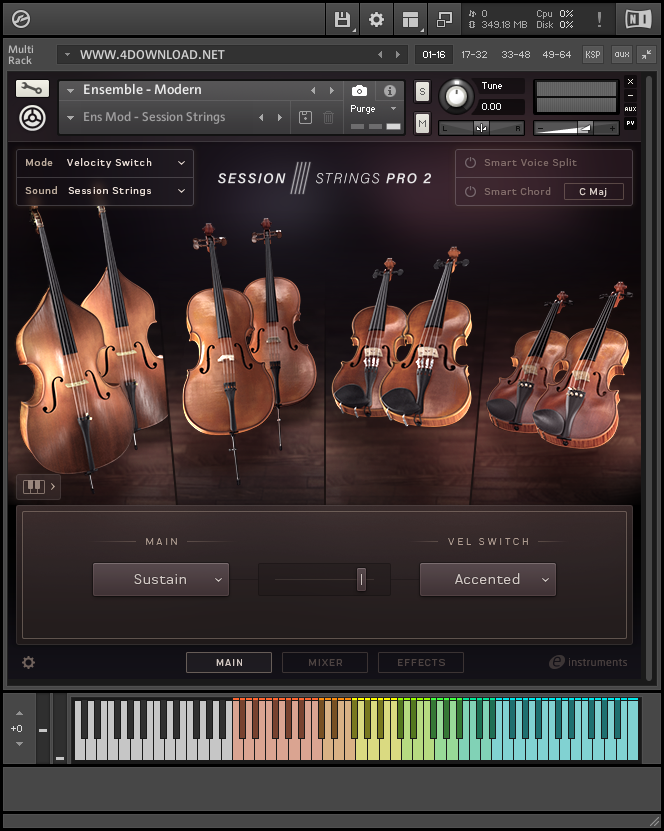Minimize the rack header with the collapse arrows icon
Viewport: 664px width, 831px height.
point(647,54)
